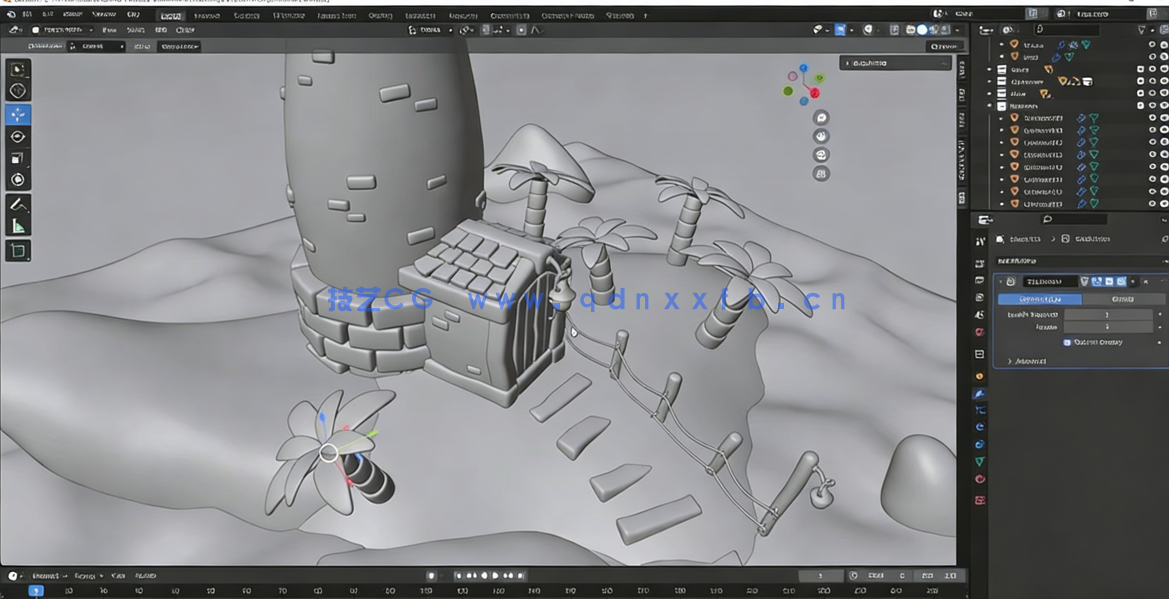Screen dimensions: 1169x599
Task: Open the Modifier properties wrench tab
Action: (x=979, y=393)
